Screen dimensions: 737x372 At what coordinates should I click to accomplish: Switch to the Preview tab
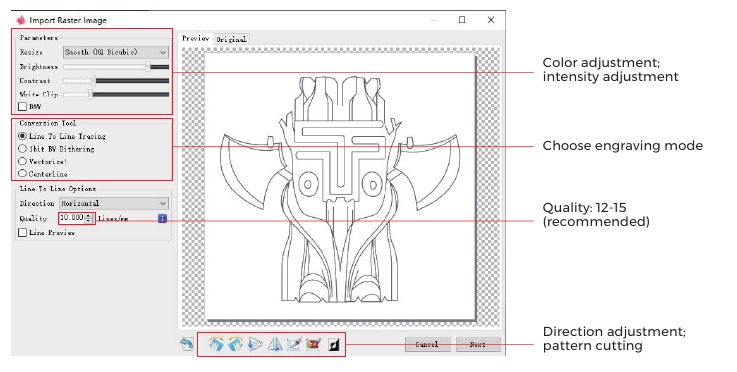196,38
